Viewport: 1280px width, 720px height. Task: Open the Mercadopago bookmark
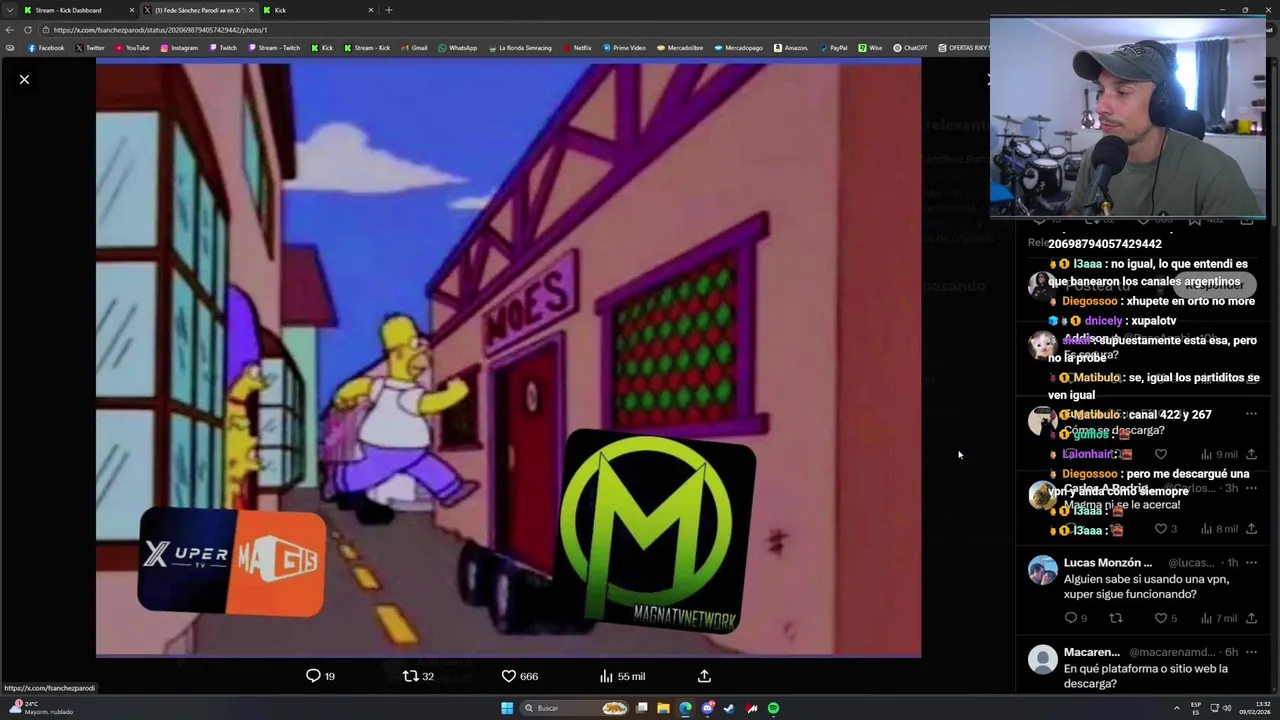(x=738, y=48)
